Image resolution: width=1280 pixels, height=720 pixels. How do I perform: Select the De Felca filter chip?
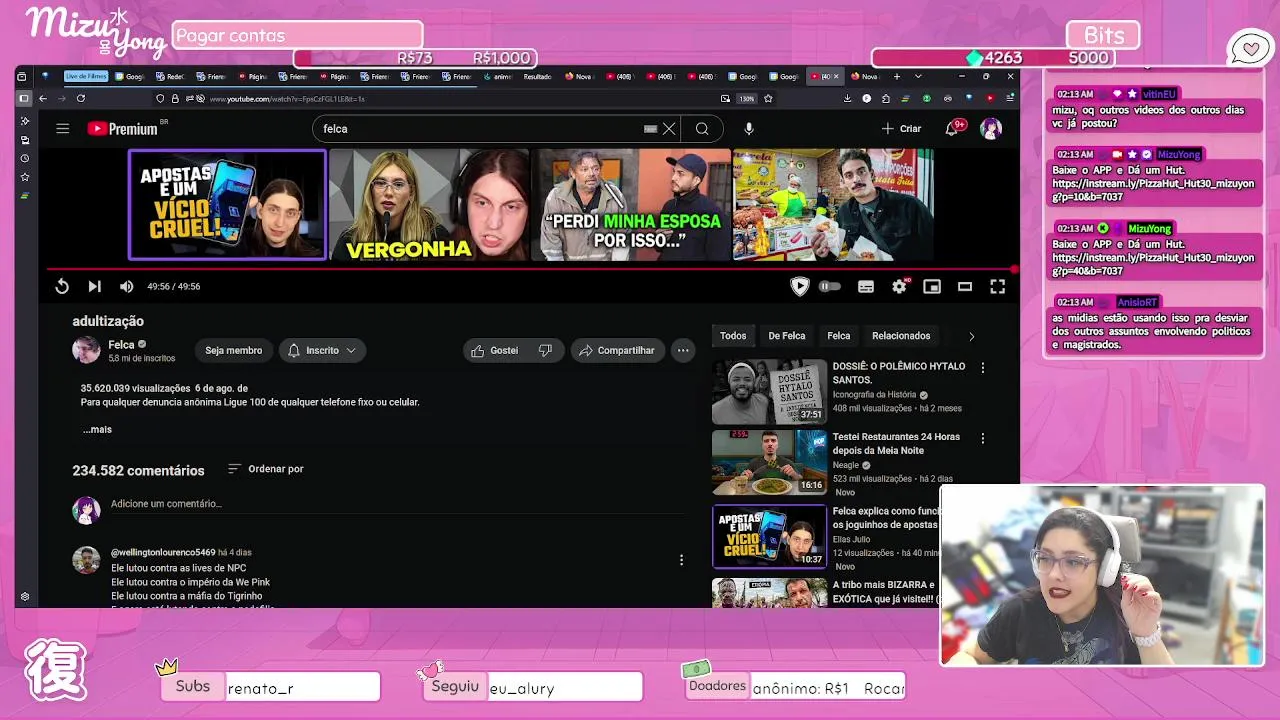point(787,336)
